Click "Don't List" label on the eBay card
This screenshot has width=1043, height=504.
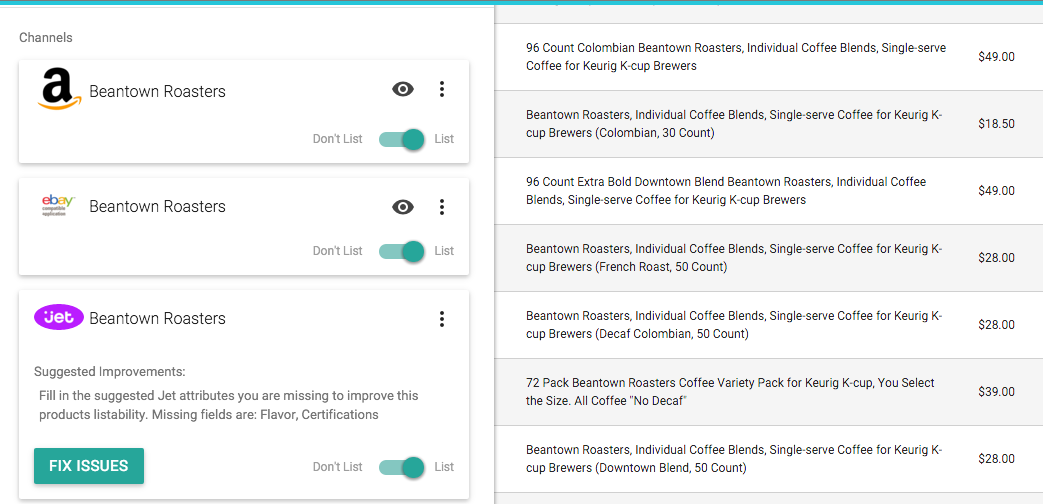[337, 251]
